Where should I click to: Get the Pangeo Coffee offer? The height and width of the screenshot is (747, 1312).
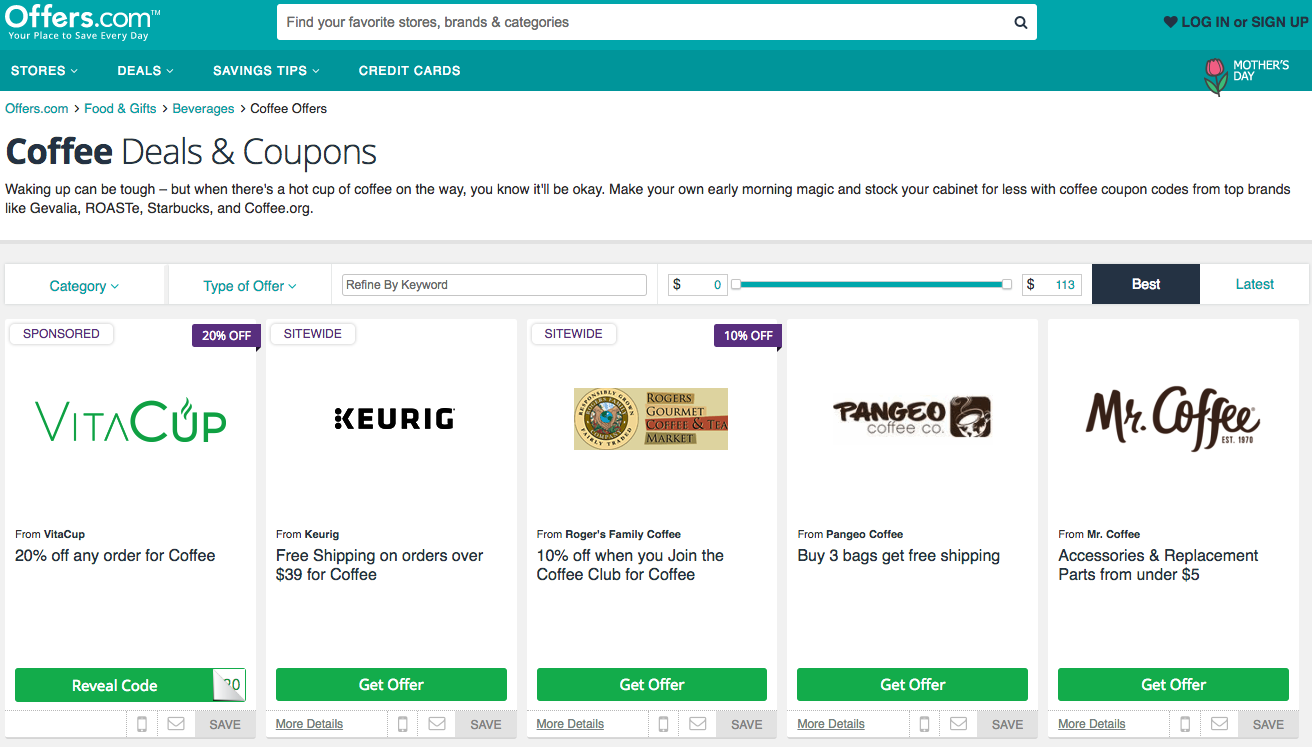pos(912,685)
